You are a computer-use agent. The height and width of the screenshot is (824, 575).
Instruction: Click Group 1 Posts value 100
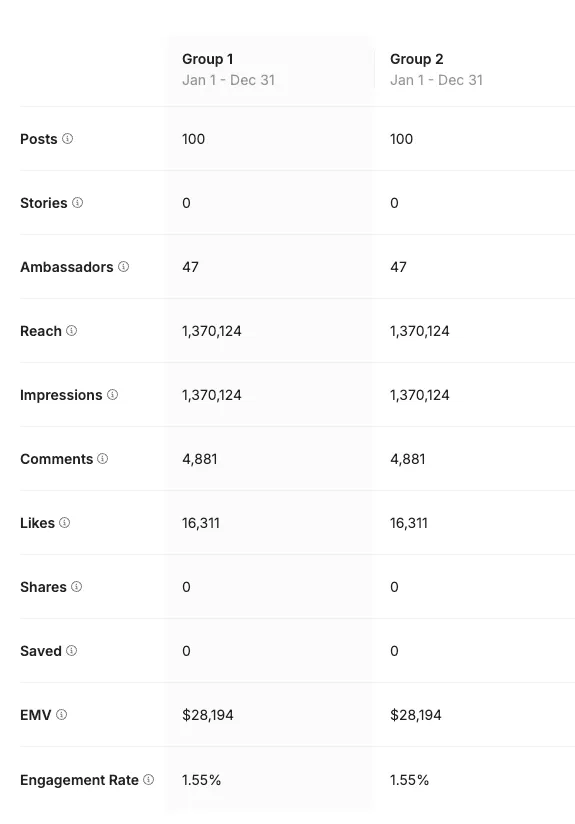(x=193, y=139)
